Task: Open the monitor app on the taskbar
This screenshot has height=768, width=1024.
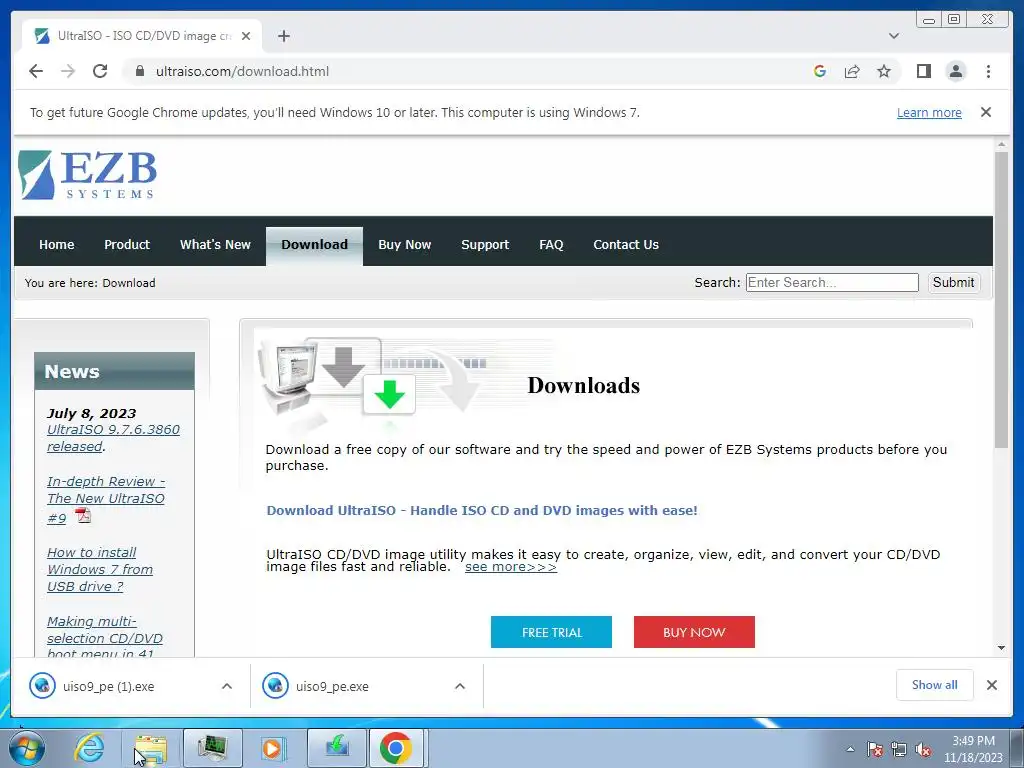Action: coord(213,748)
